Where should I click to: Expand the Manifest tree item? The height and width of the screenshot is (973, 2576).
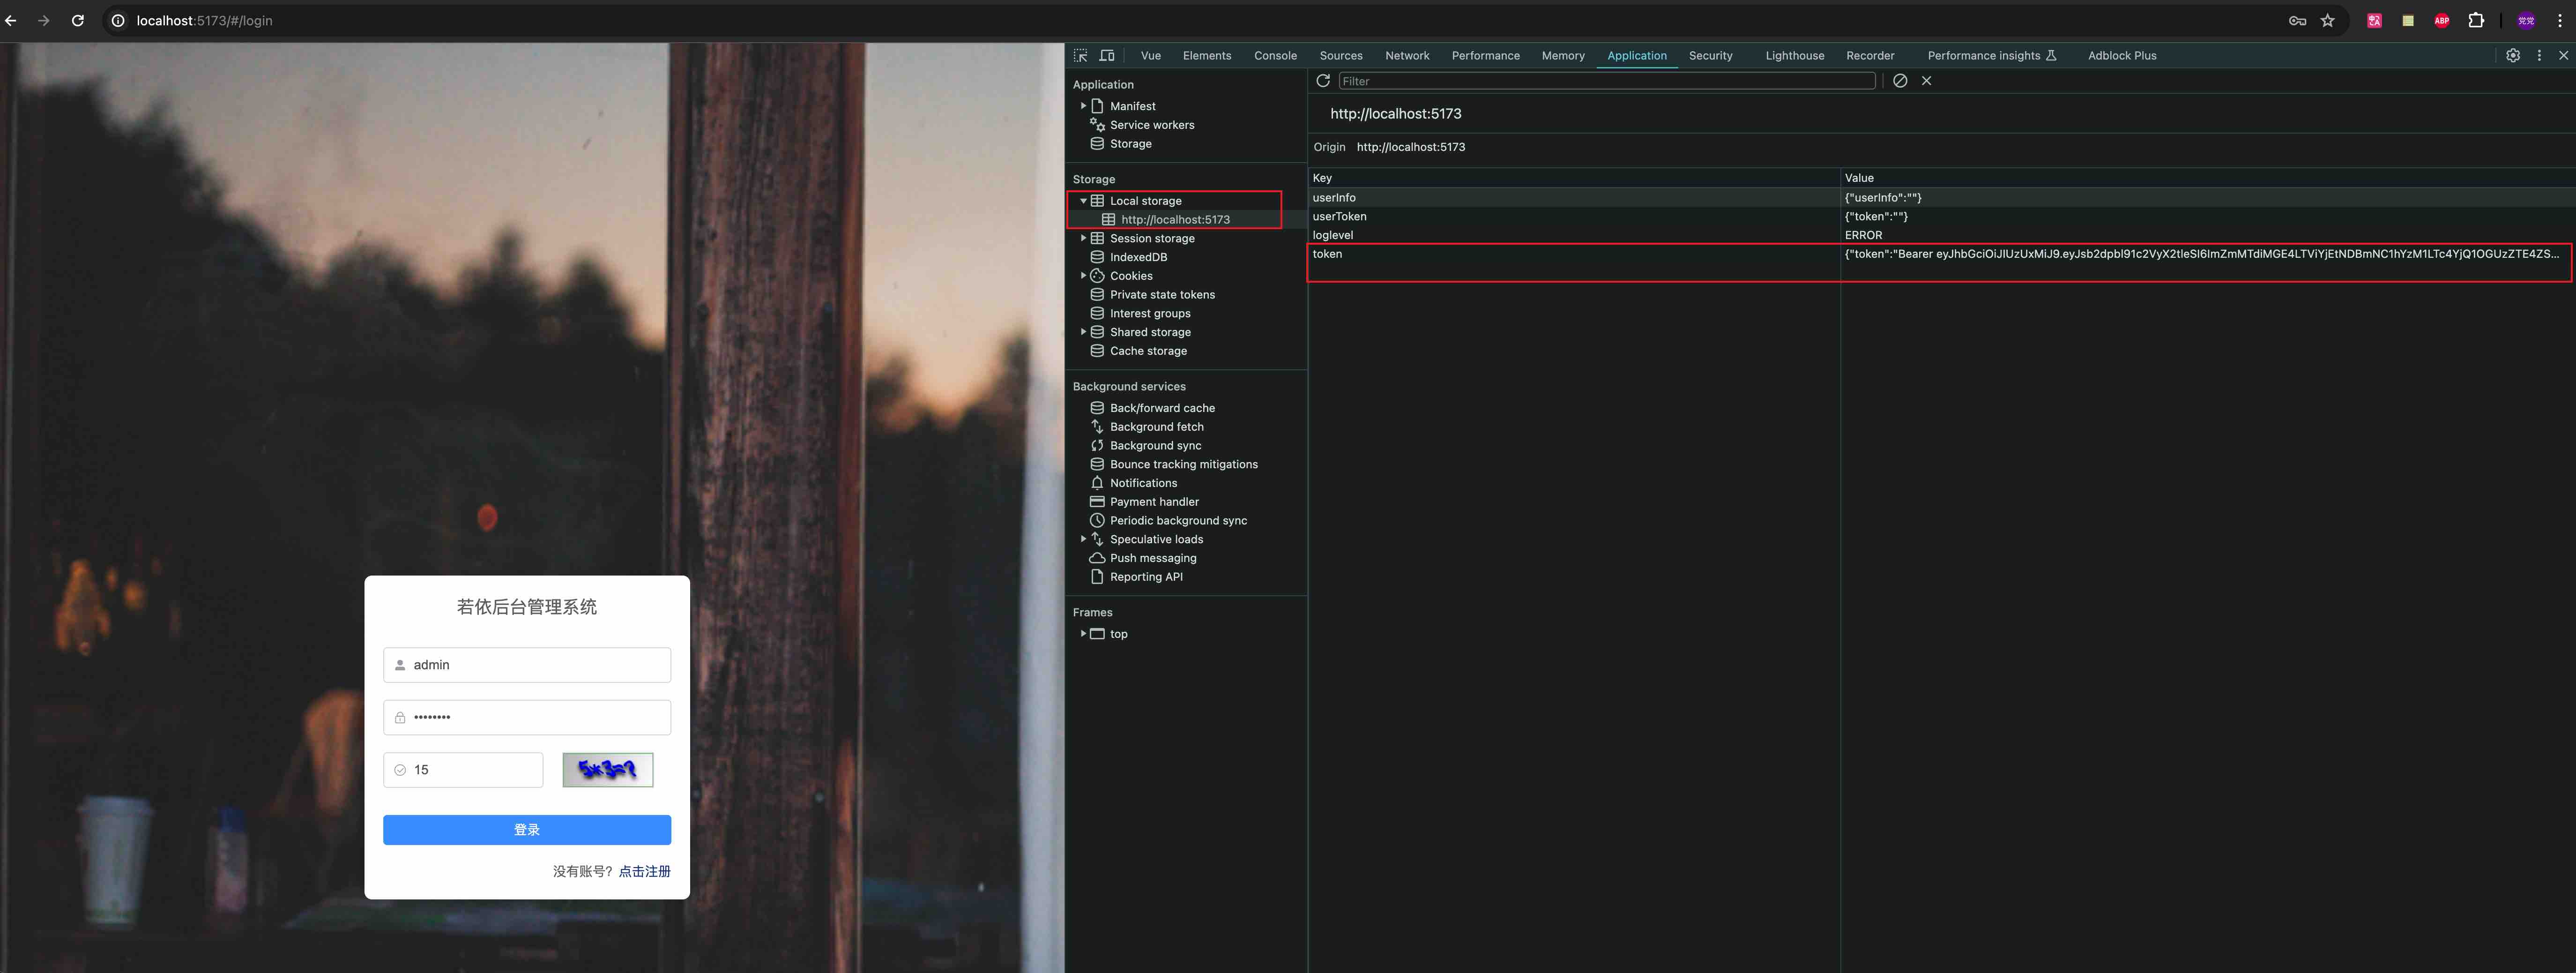tap(1083, 106)
